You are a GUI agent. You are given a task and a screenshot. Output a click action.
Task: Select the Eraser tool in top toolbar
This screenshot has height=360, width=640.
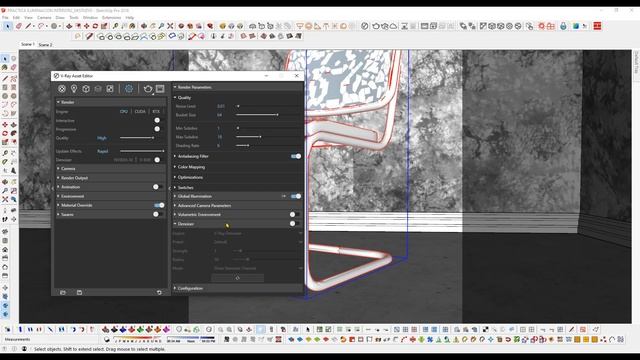pyautogui.click(x=19, y=26)
